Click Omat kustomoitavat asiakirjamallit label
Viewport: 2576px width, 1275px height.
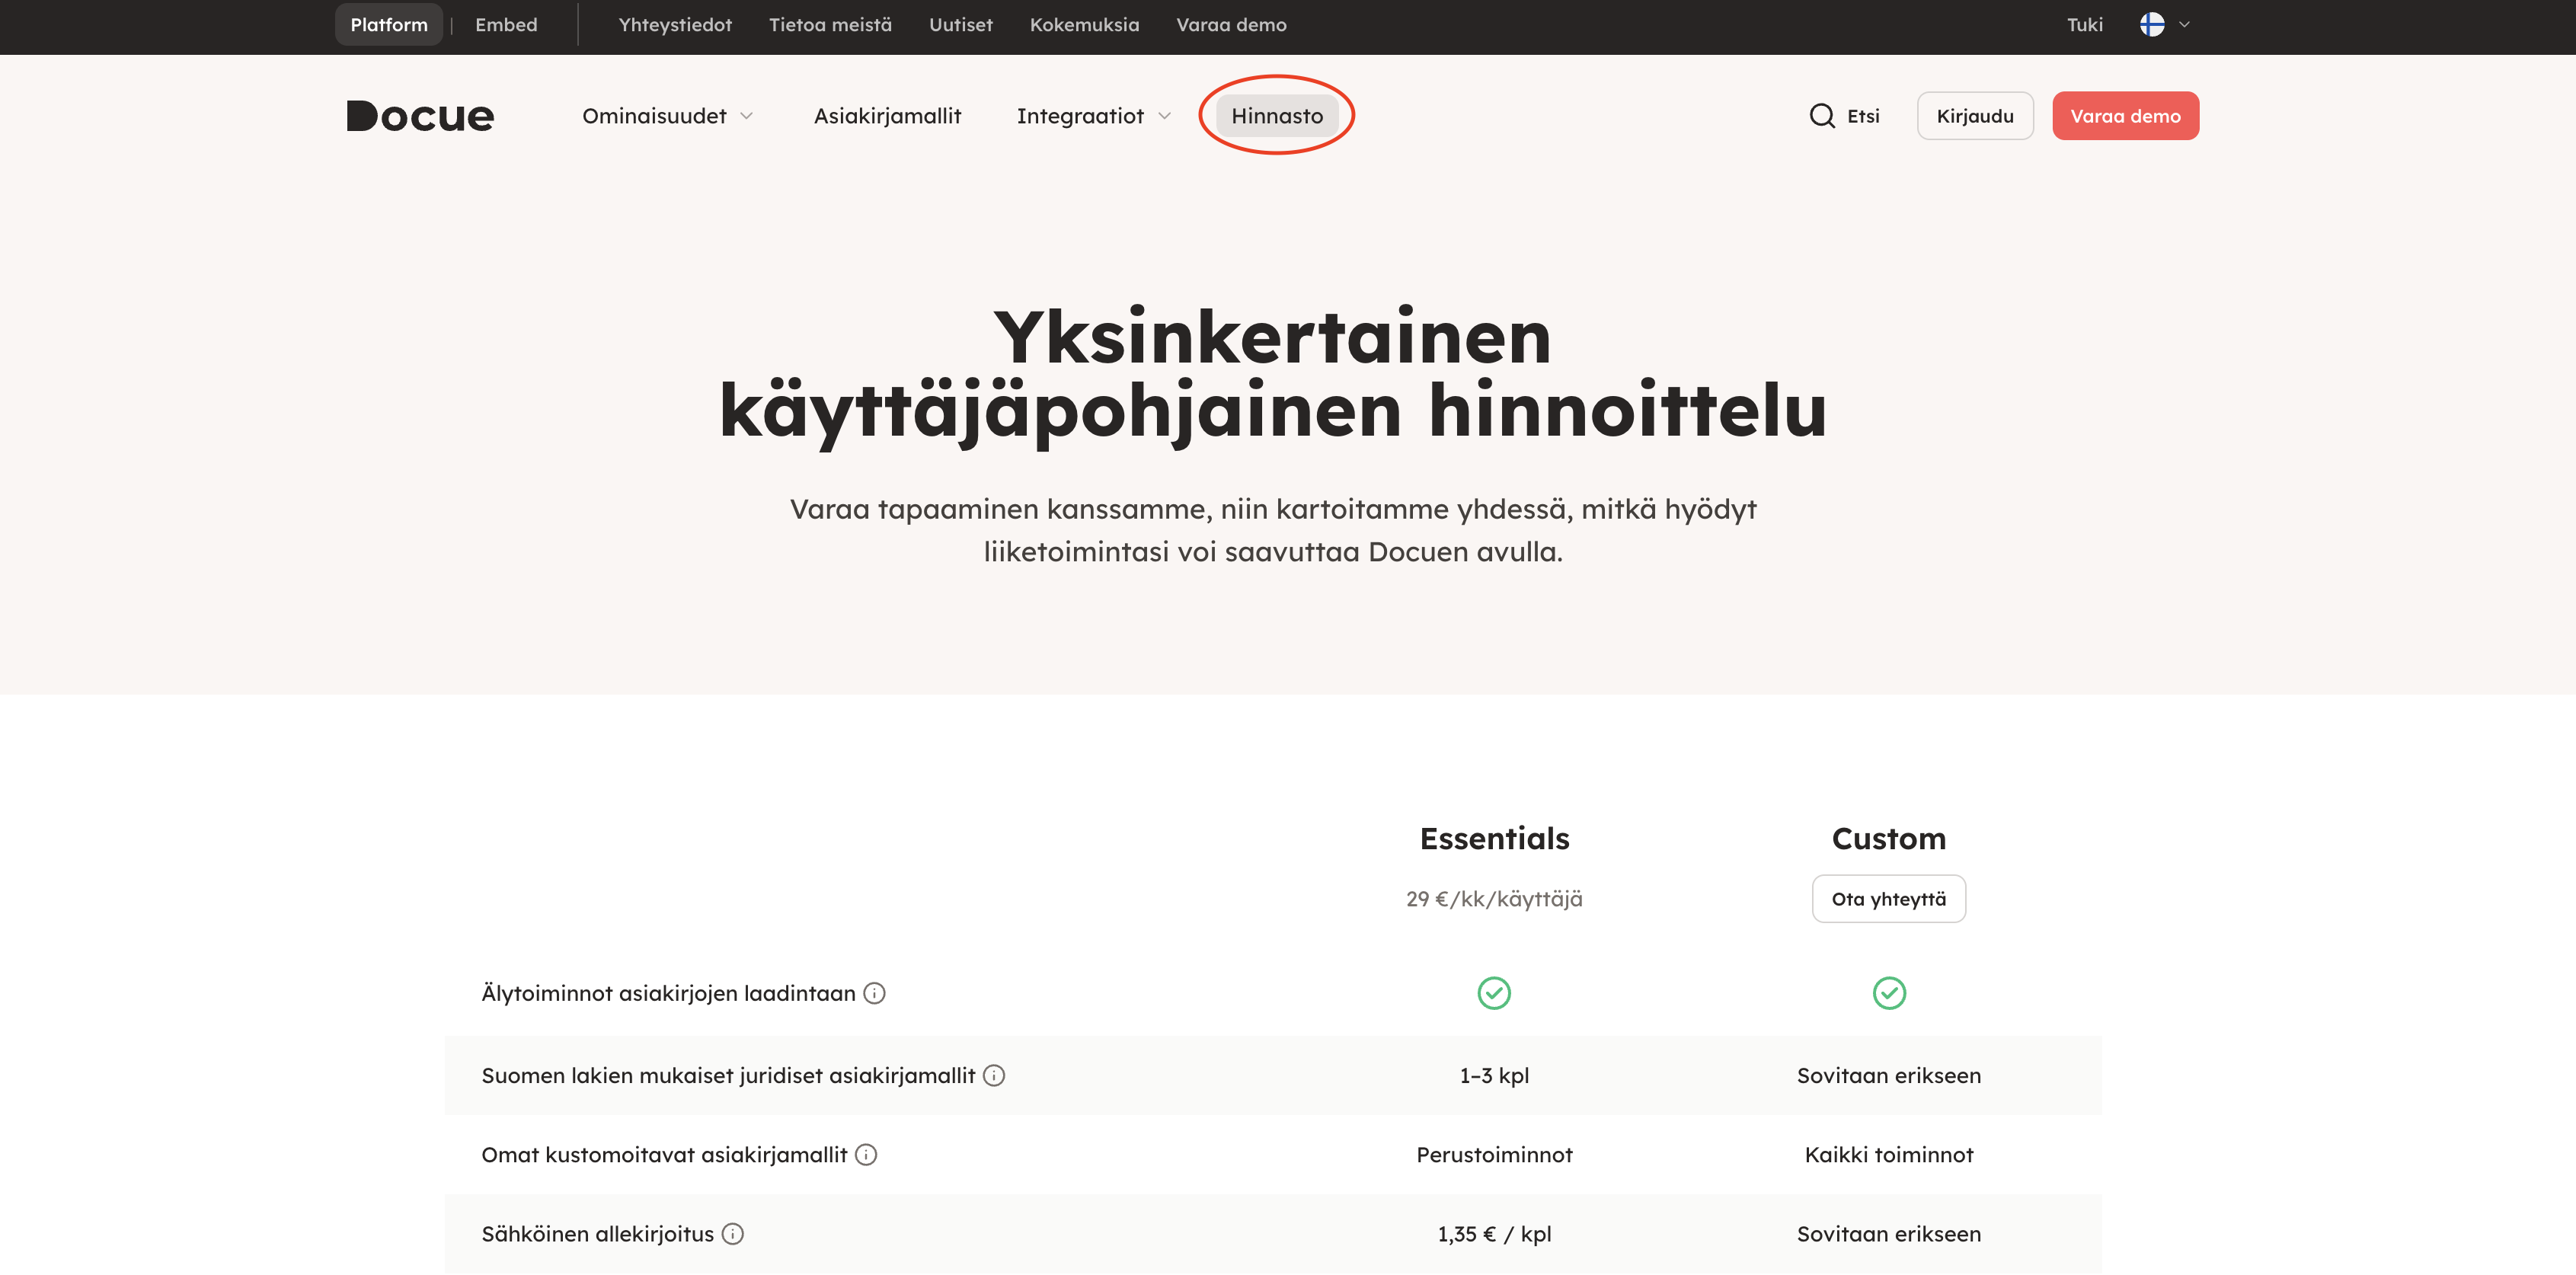point(664,1154)
